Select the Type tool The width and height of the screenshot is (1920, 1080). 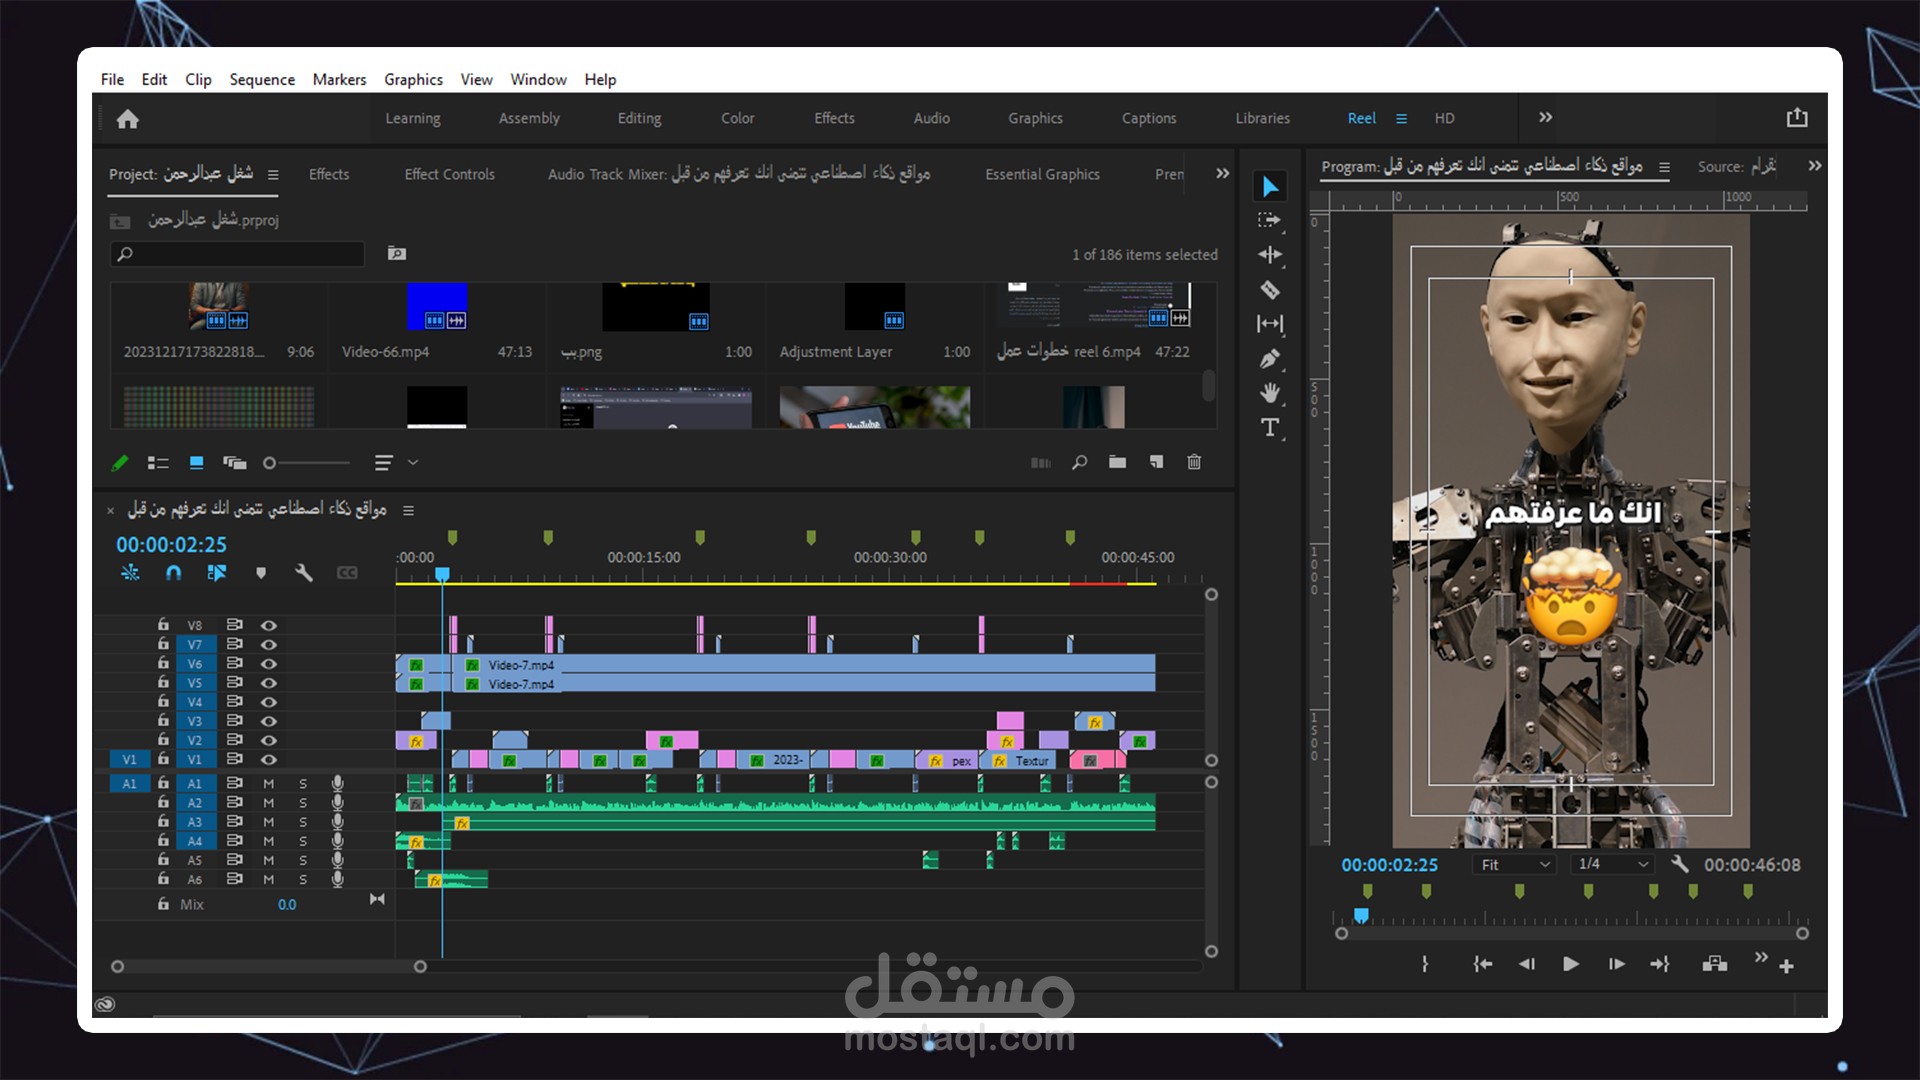[1269, 428]
